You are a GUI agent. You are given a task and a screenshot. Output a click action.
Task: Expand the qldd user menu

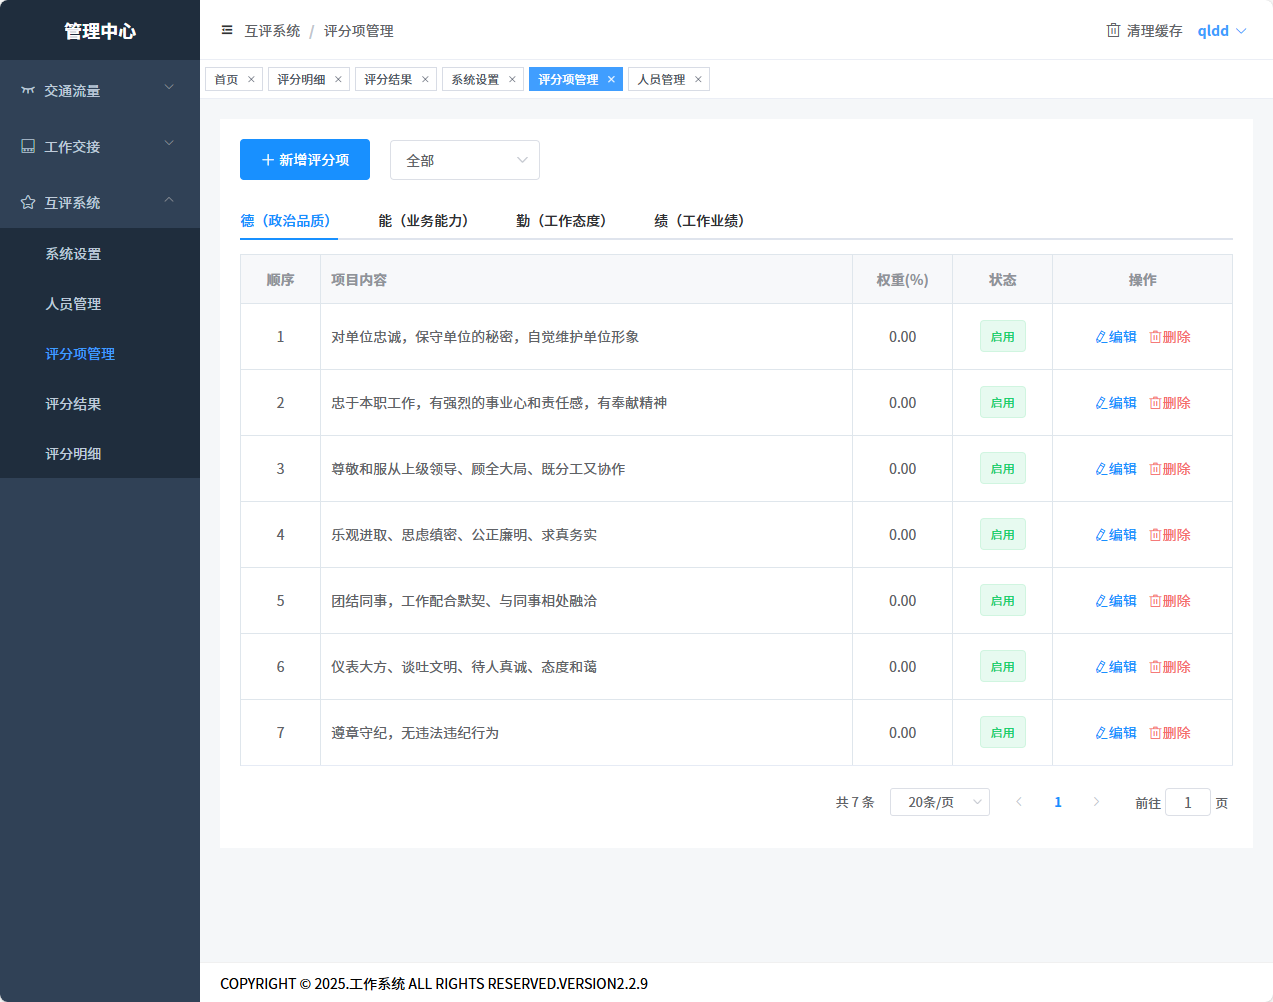[x=1222, y=31]
